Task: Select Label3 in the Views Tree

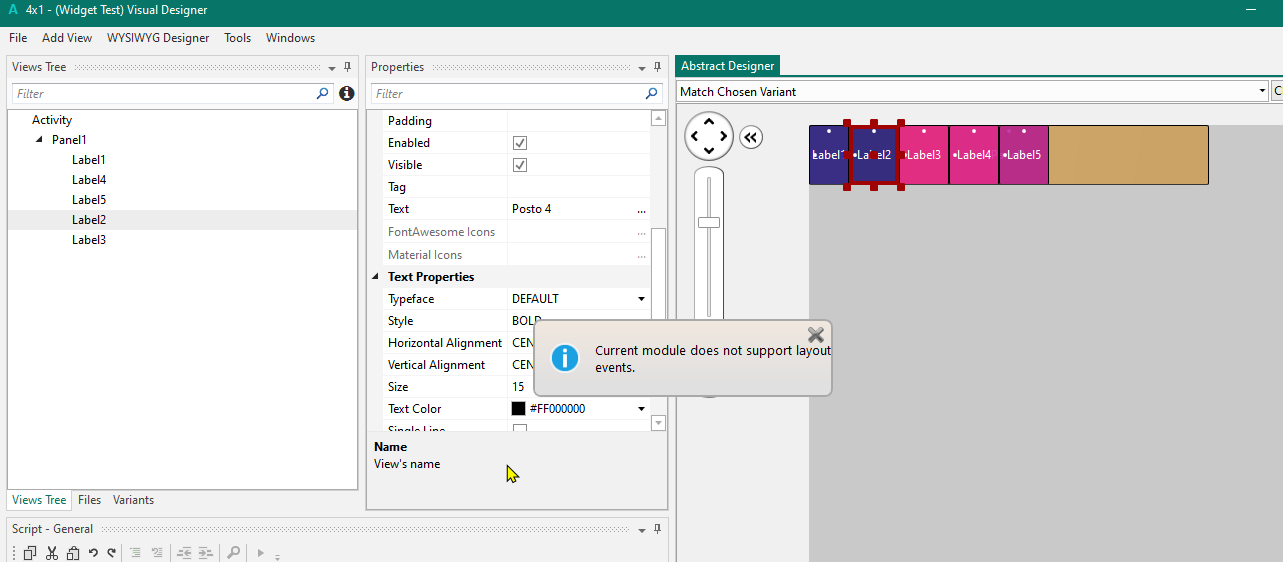Action: click(x=89, y=240)
